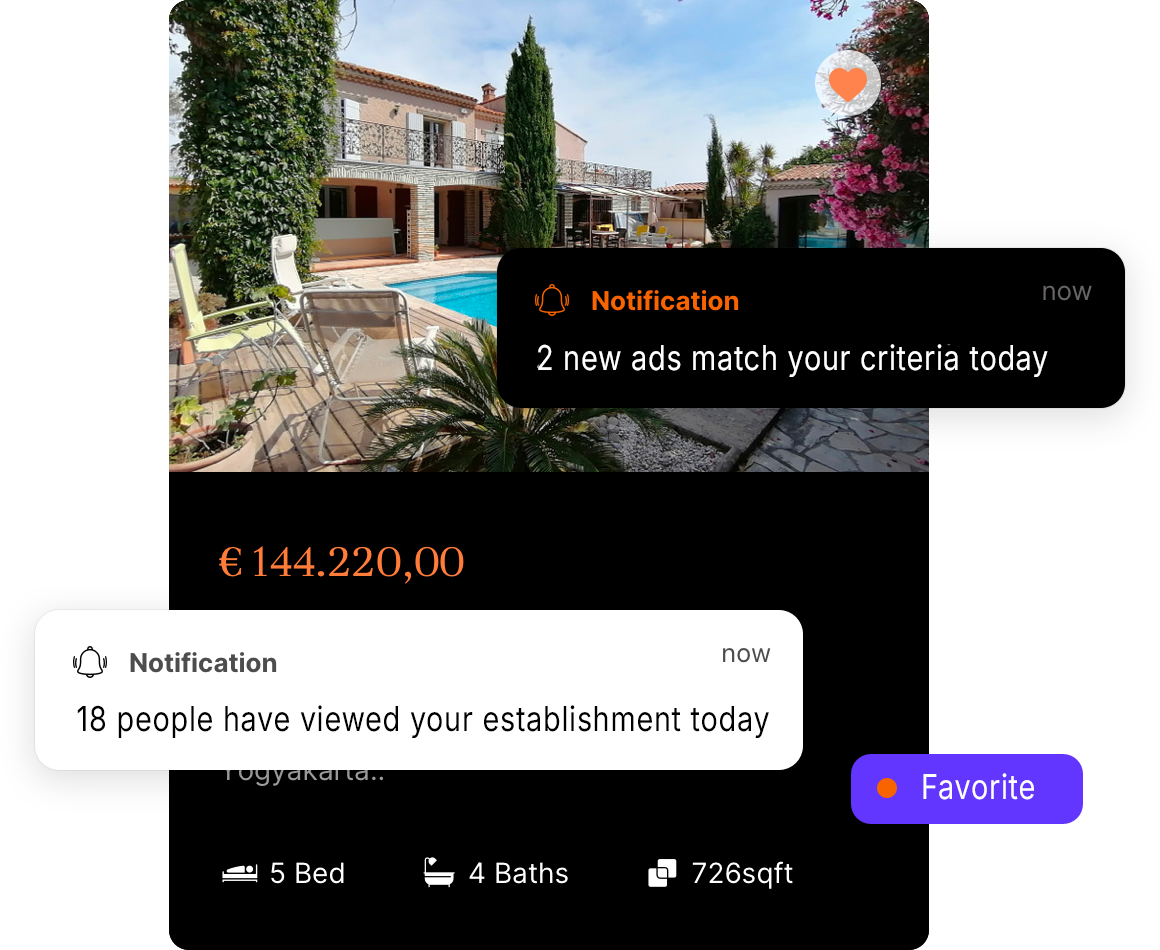Click the gray Notification heading on white card
Image resolution: width=1160 pixels, height=950 pixels.
203,662
